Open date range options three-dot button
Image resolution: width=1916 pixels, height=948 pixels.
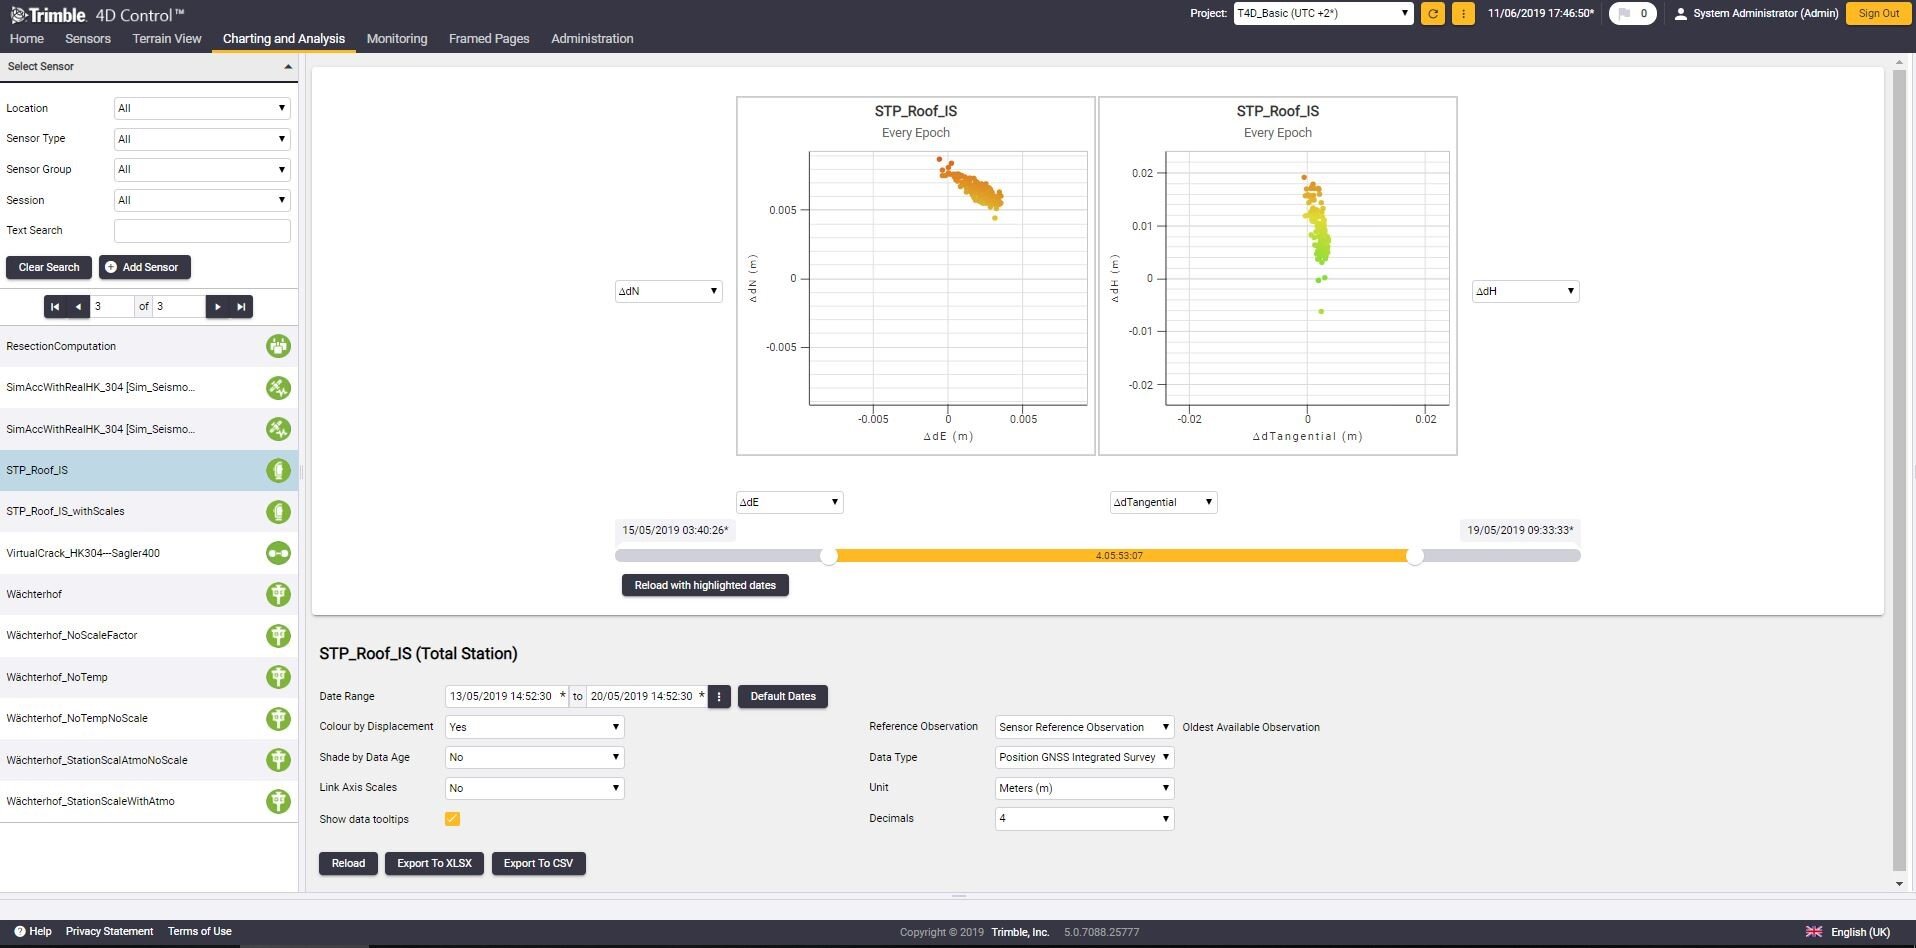point(719,696)
